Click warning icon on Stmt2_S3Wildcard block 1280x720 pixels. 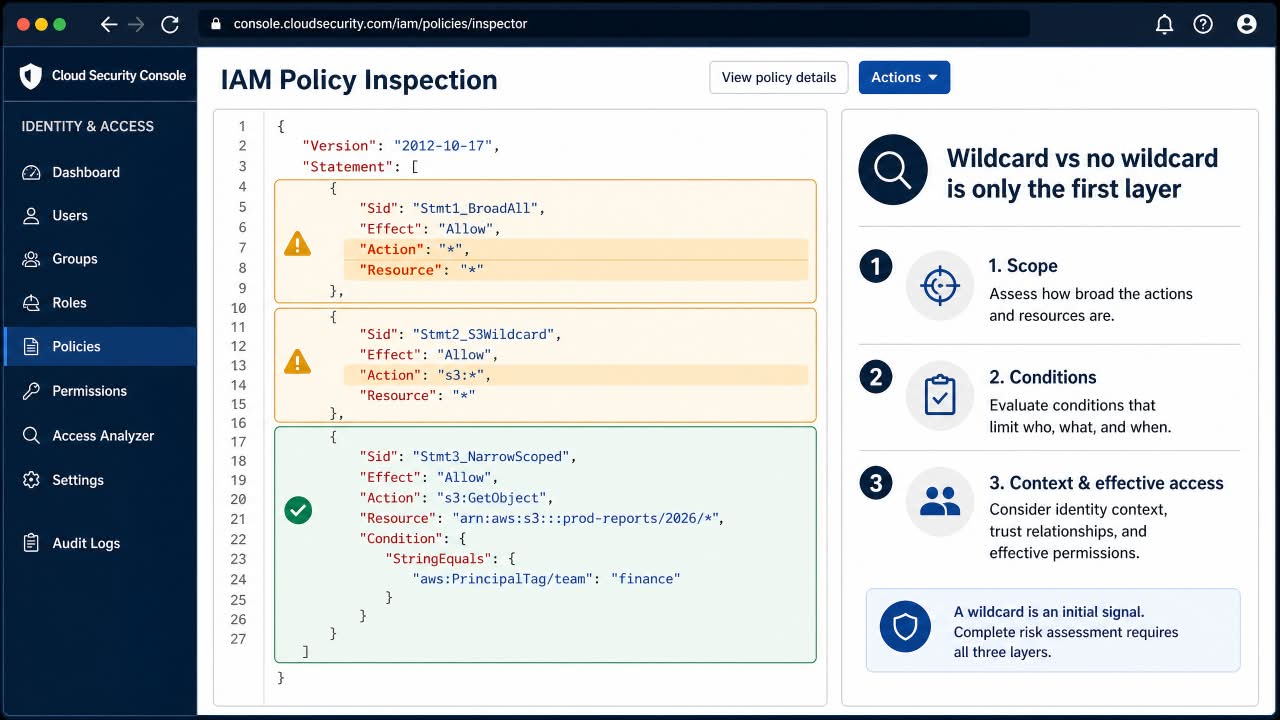(297, 361)
